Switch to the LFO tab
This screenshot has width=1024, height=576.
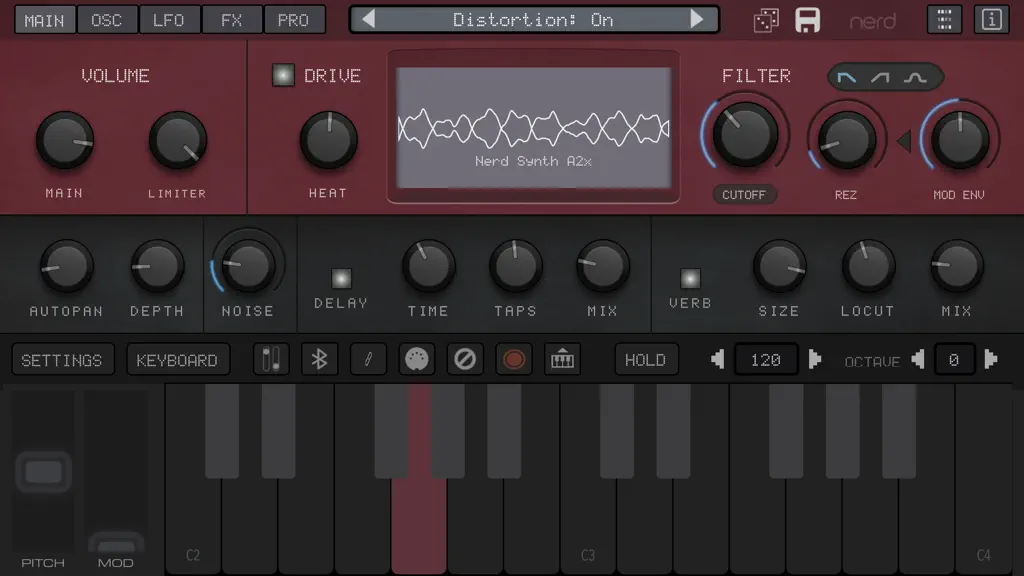[168, 20]
